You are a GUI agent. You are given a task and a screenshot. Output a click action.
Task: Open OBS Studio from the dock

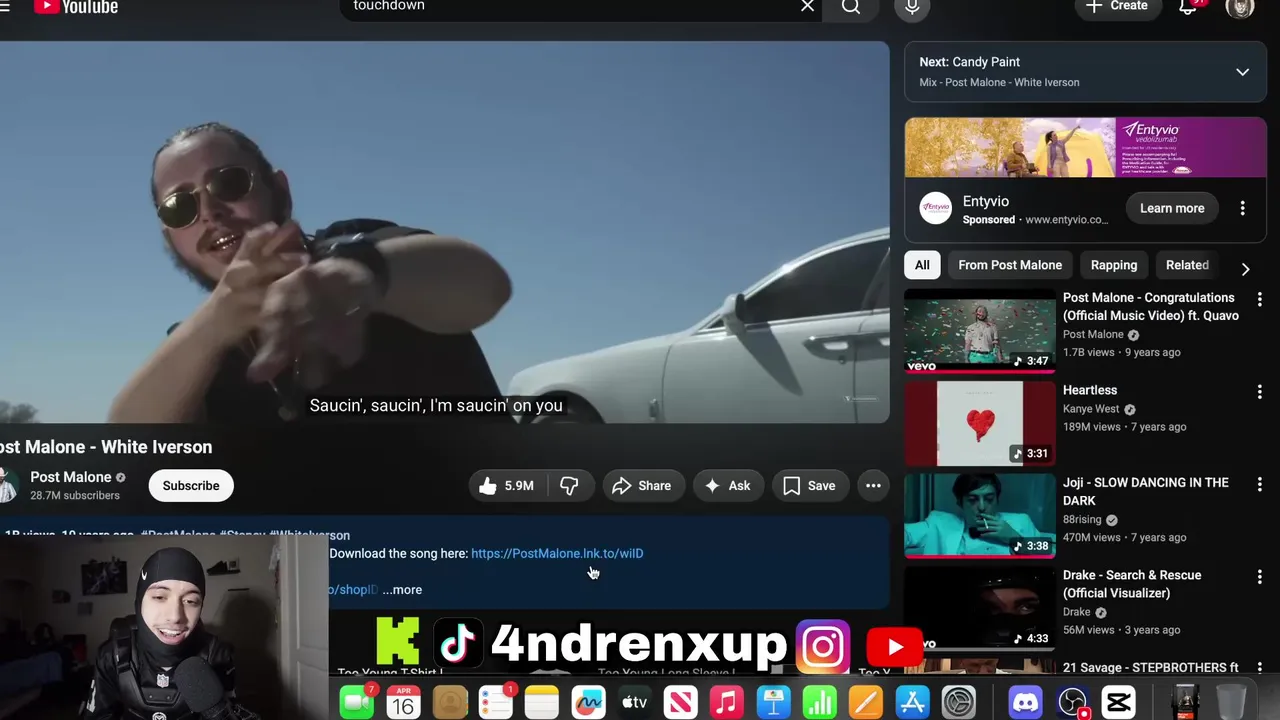pyautogui.click(x=1072, y=703)
